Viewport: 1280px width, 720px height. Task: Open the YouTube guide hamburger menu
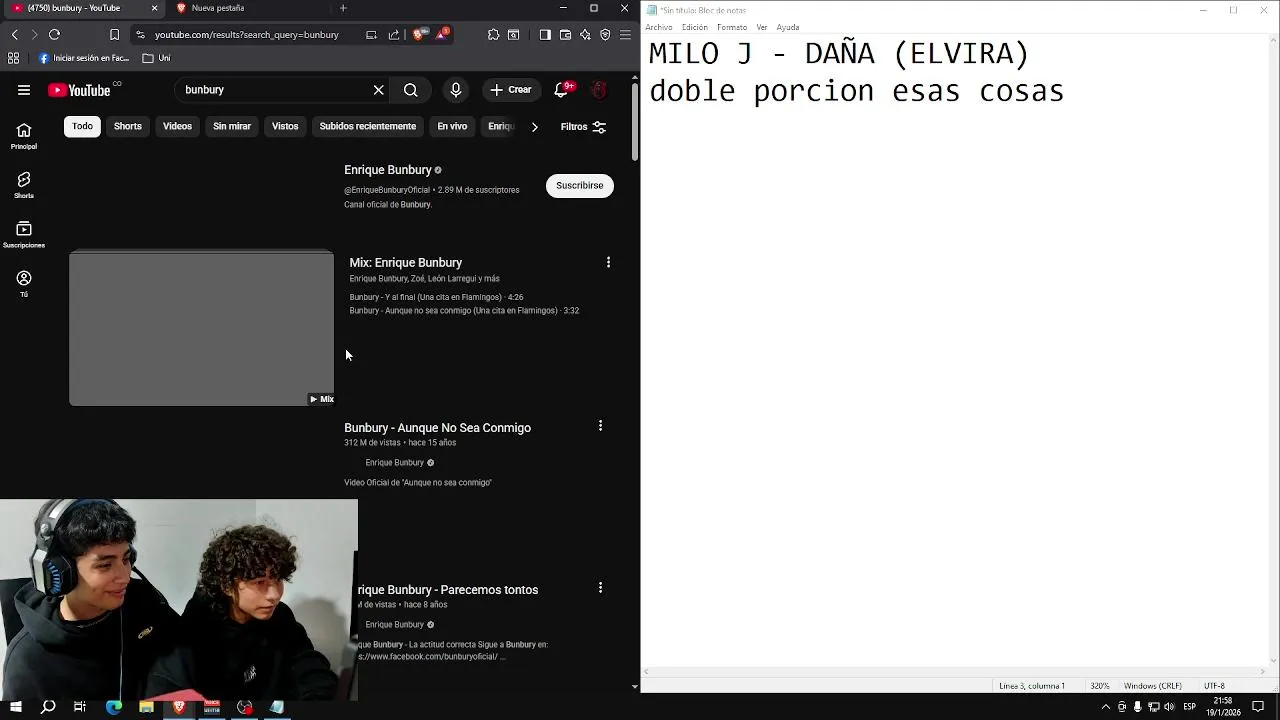[23, 90]
